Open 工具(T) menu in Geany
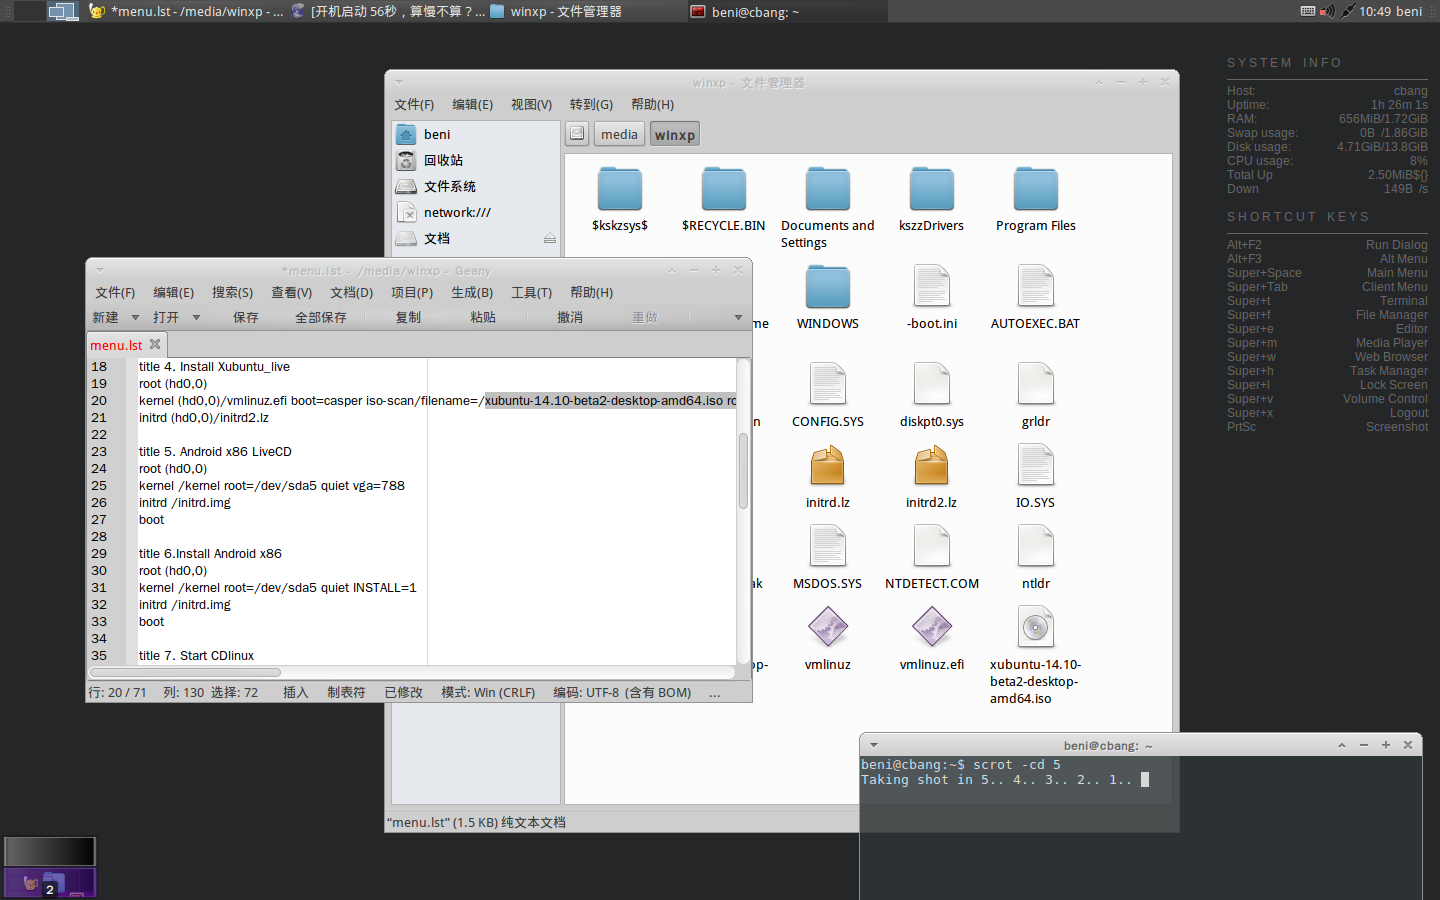This screenshot has width=1440, height=900. (x=532, y=292)
